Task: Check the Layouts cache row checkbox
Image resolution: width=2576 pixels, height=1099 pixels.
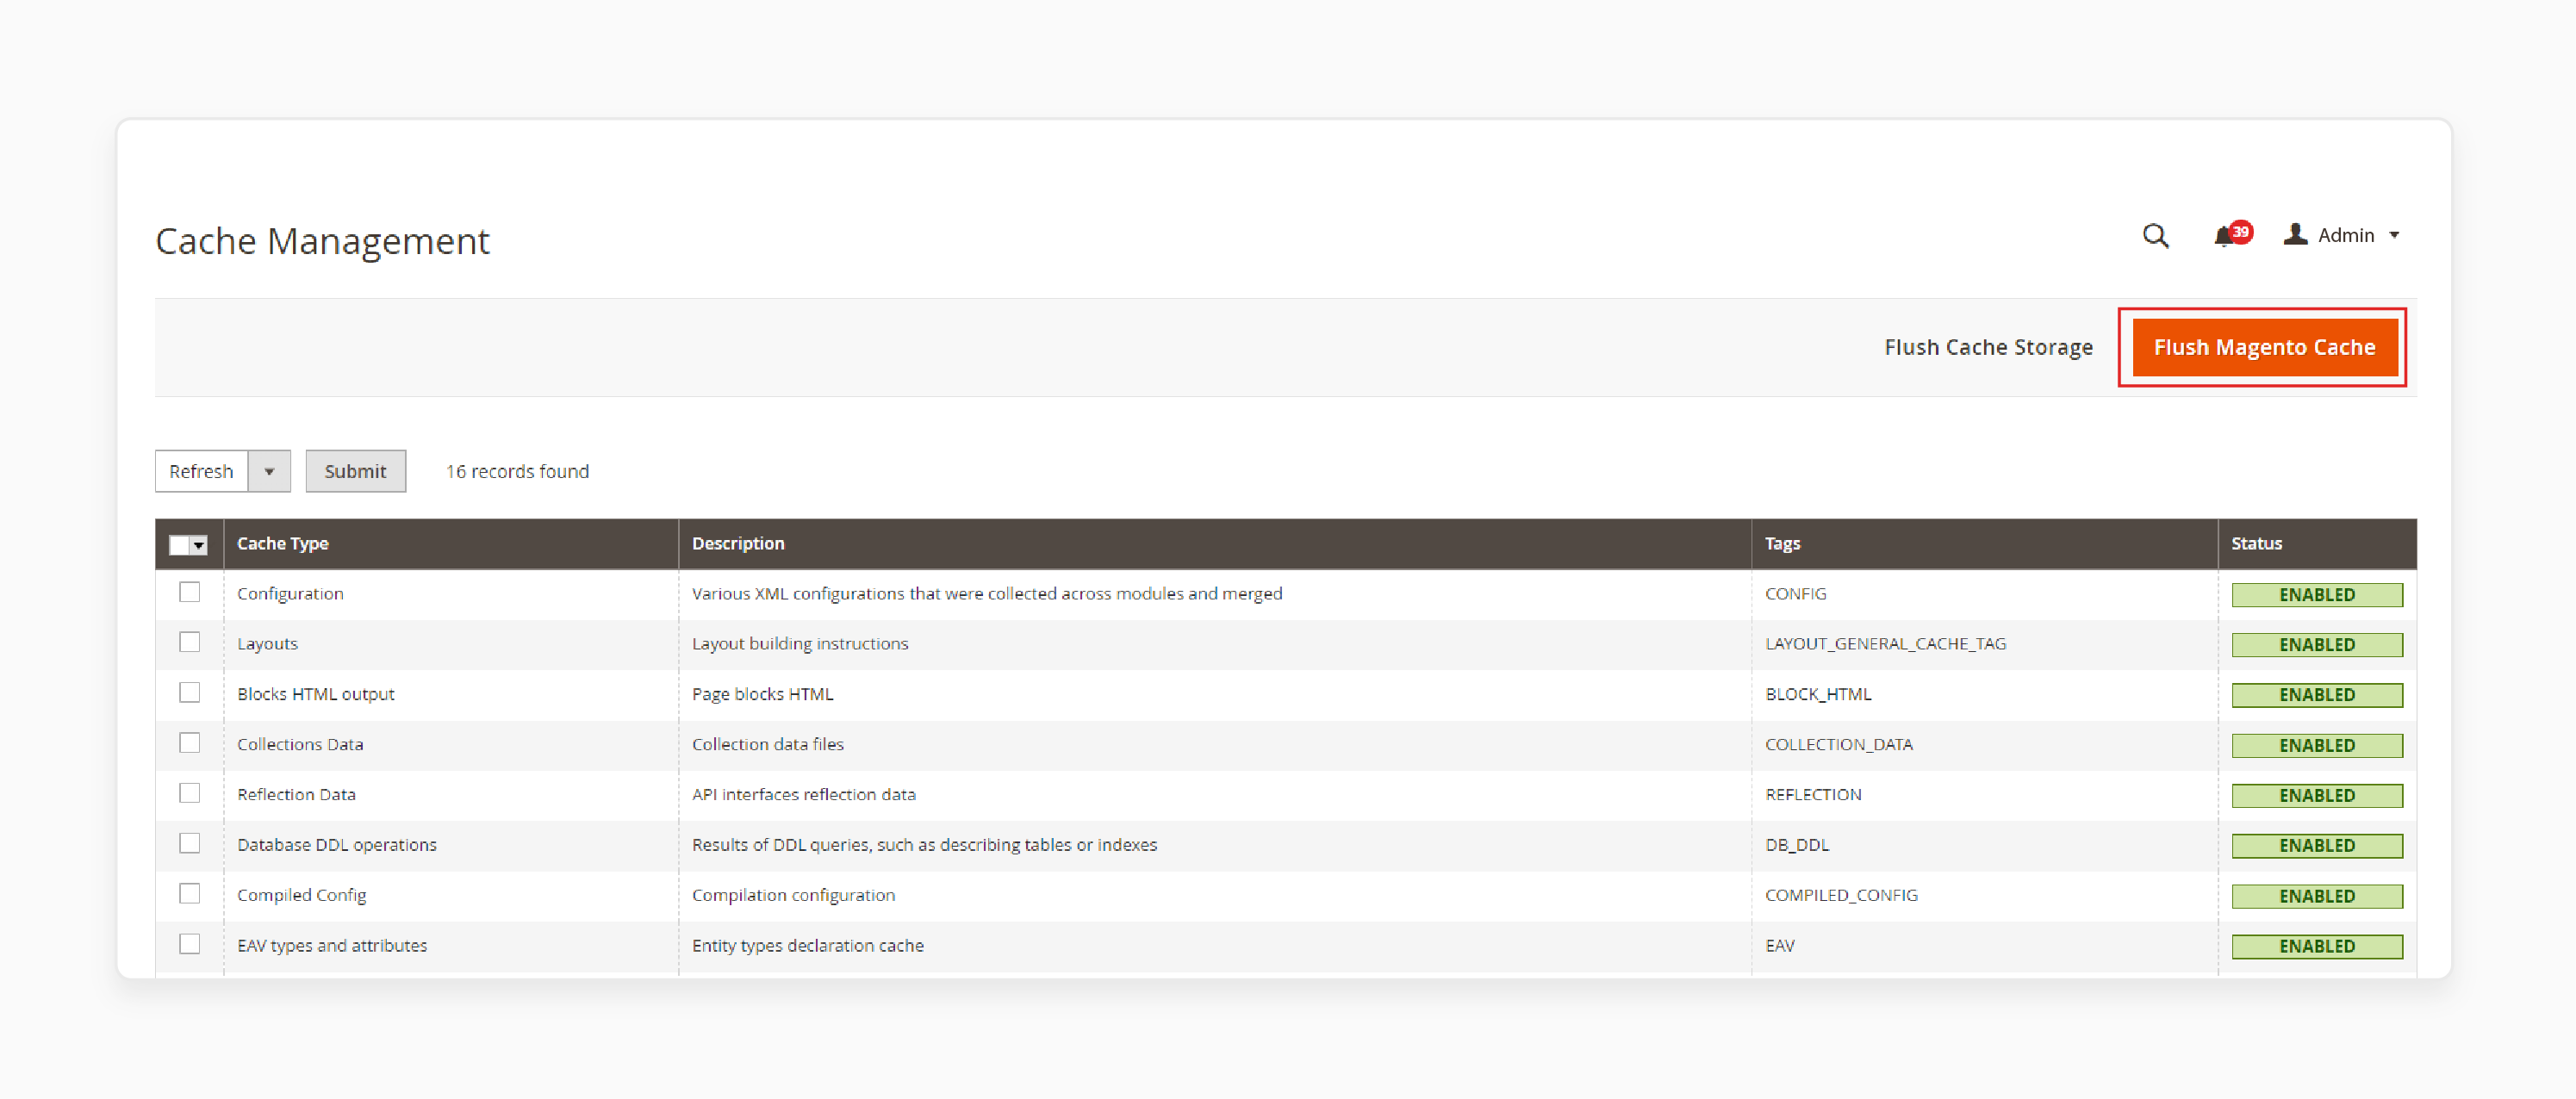Action: [189, 642]
